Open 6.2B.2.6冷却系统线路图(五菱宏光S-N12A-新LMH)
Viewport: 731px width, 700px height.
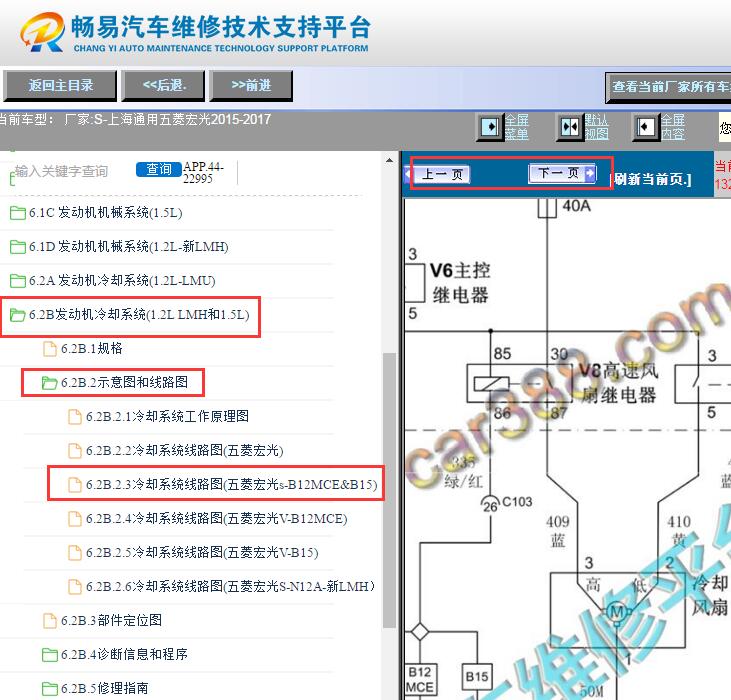[x=230, y=586]
